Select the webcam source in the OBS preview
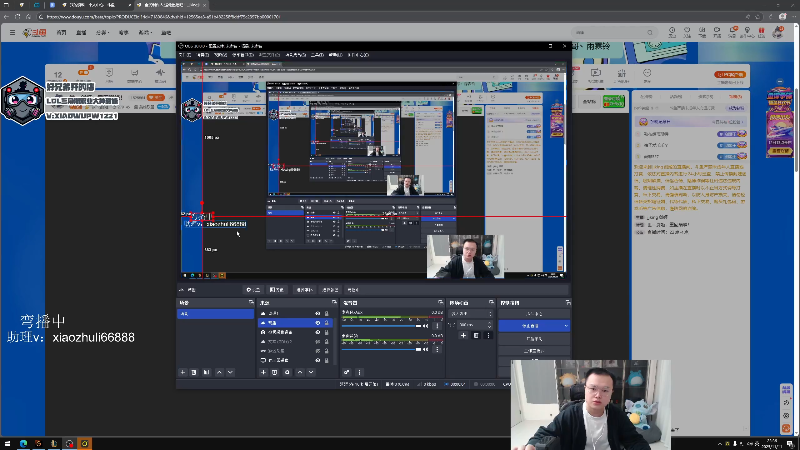Image resolution: width=800 pixels, height=450 pixels. click(465, 257)
